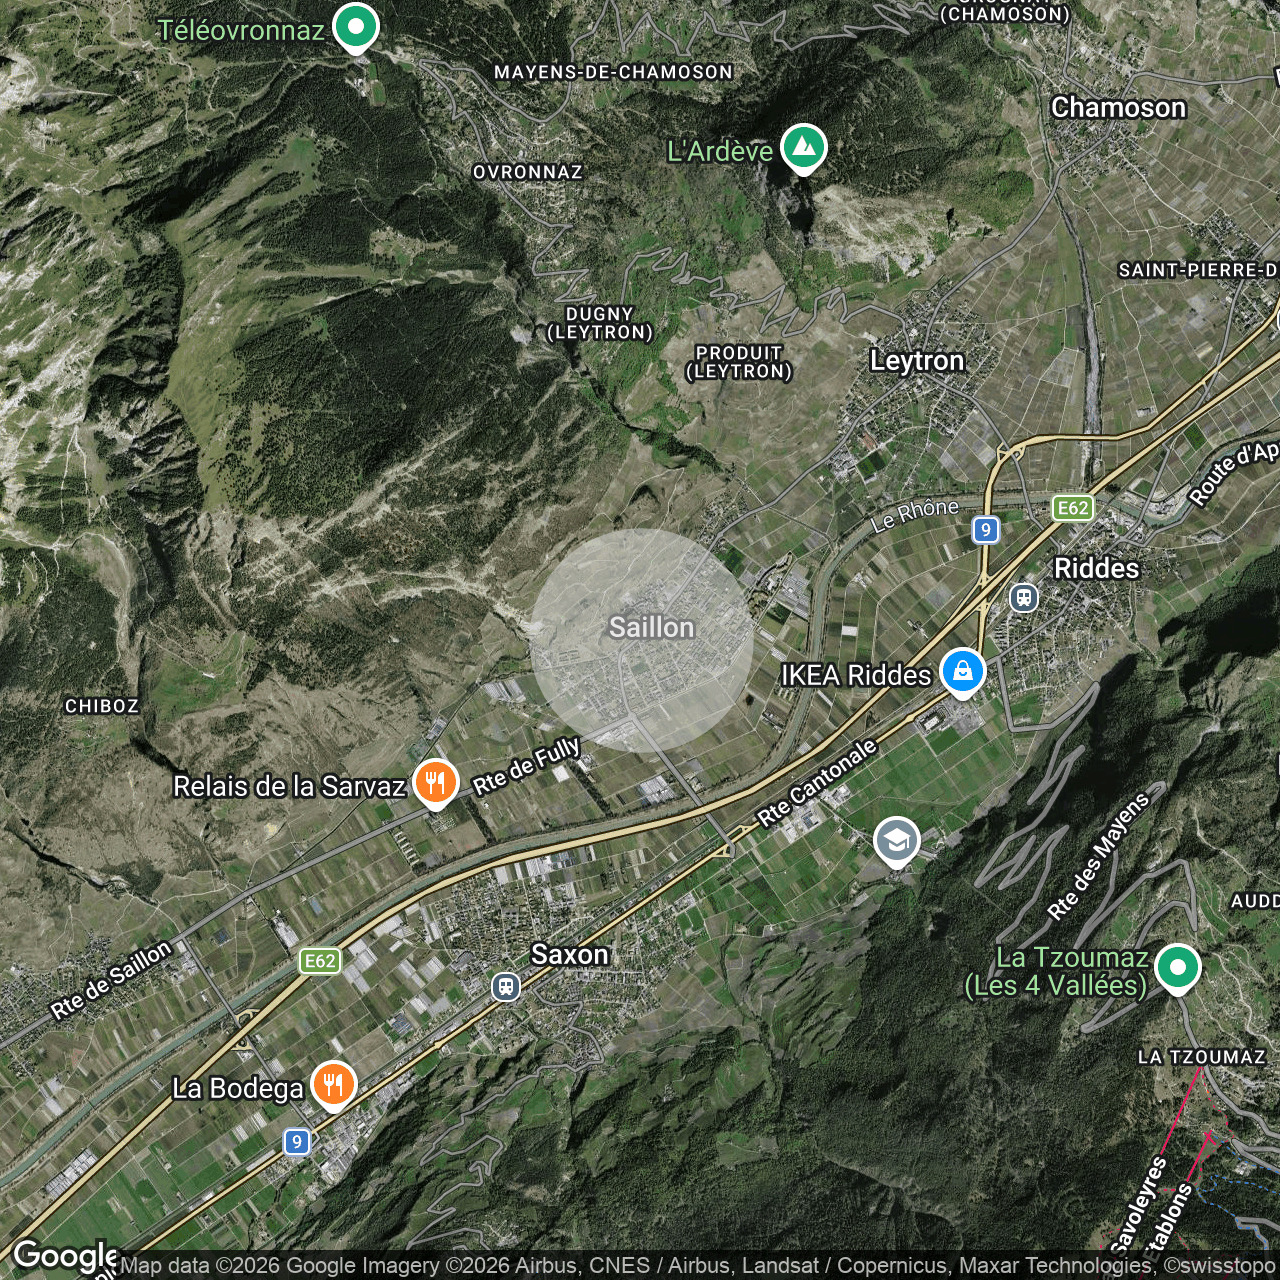Click the gray school graduation cap marker
This screenshot has height=1280, width=1280.
click(x=897, y=841)
